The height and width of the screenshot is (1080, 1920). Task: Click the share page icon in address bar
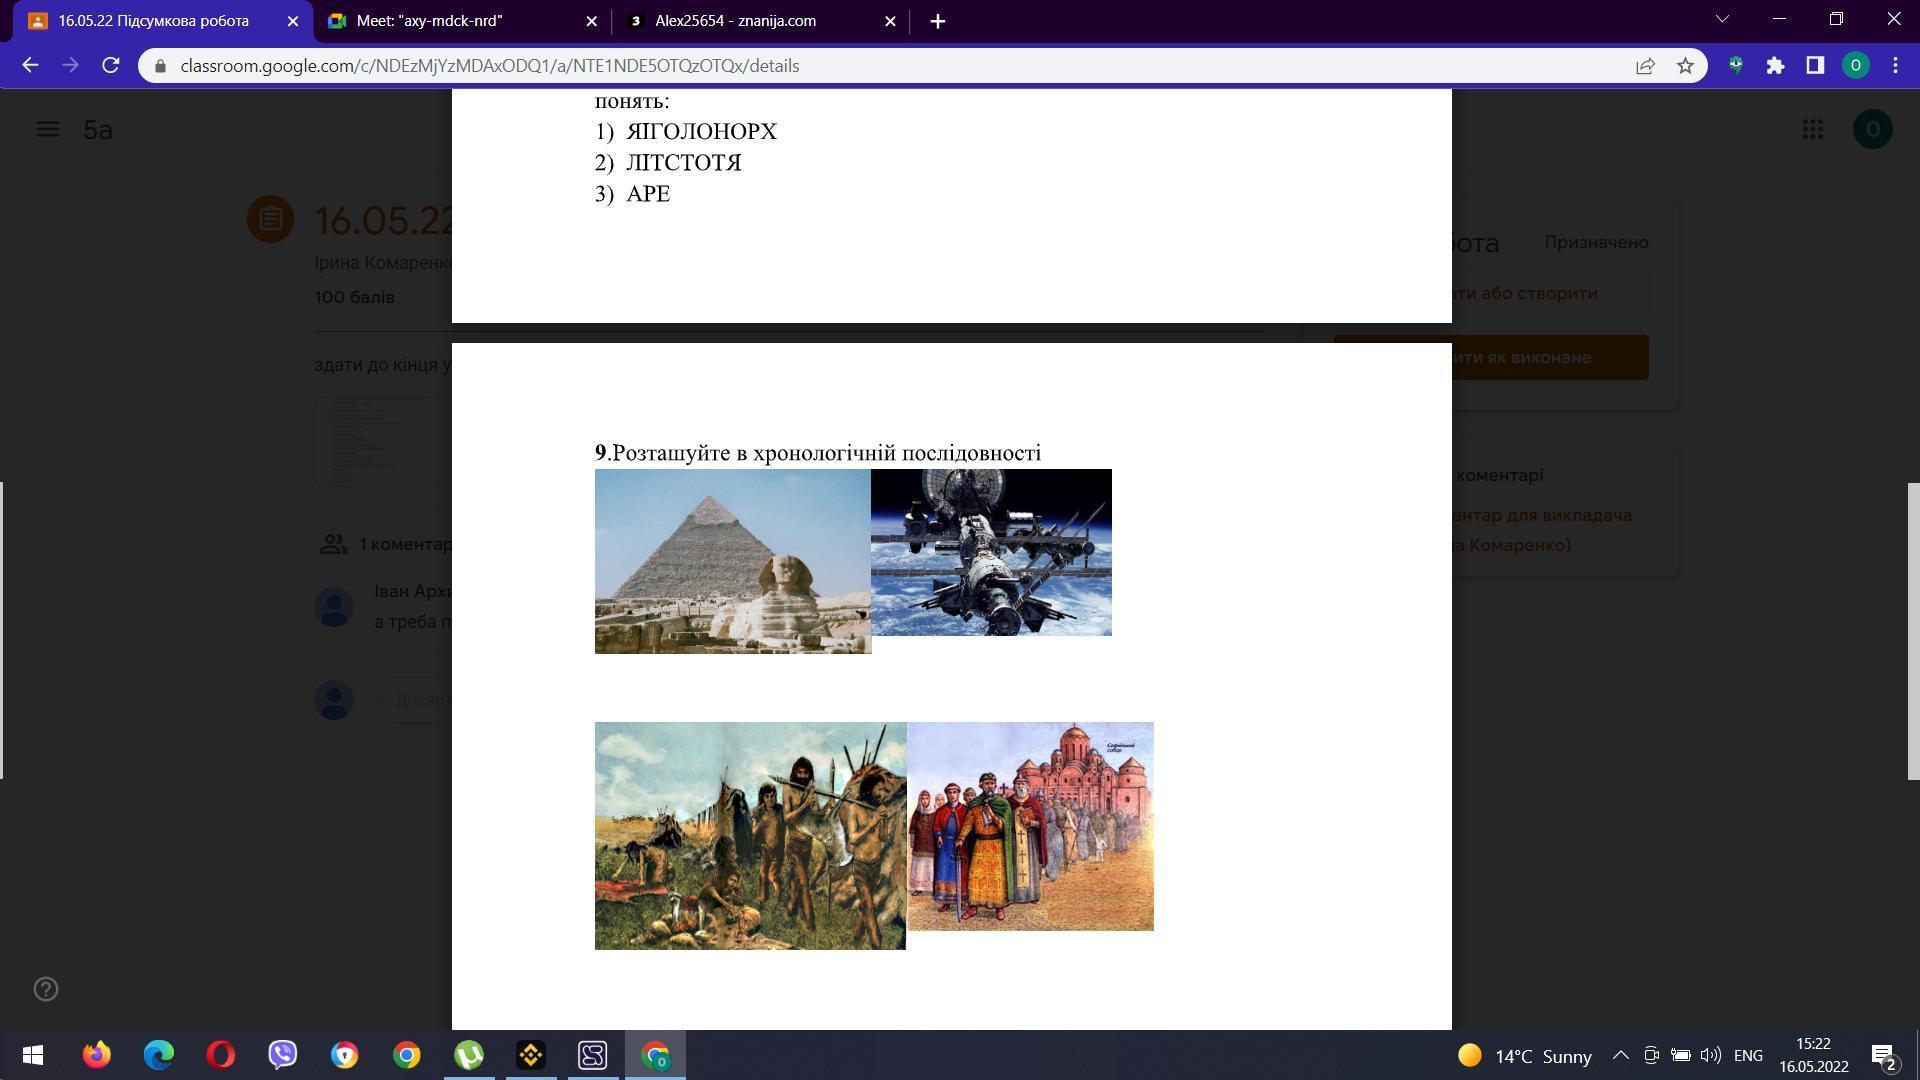tap(1645, 65)
